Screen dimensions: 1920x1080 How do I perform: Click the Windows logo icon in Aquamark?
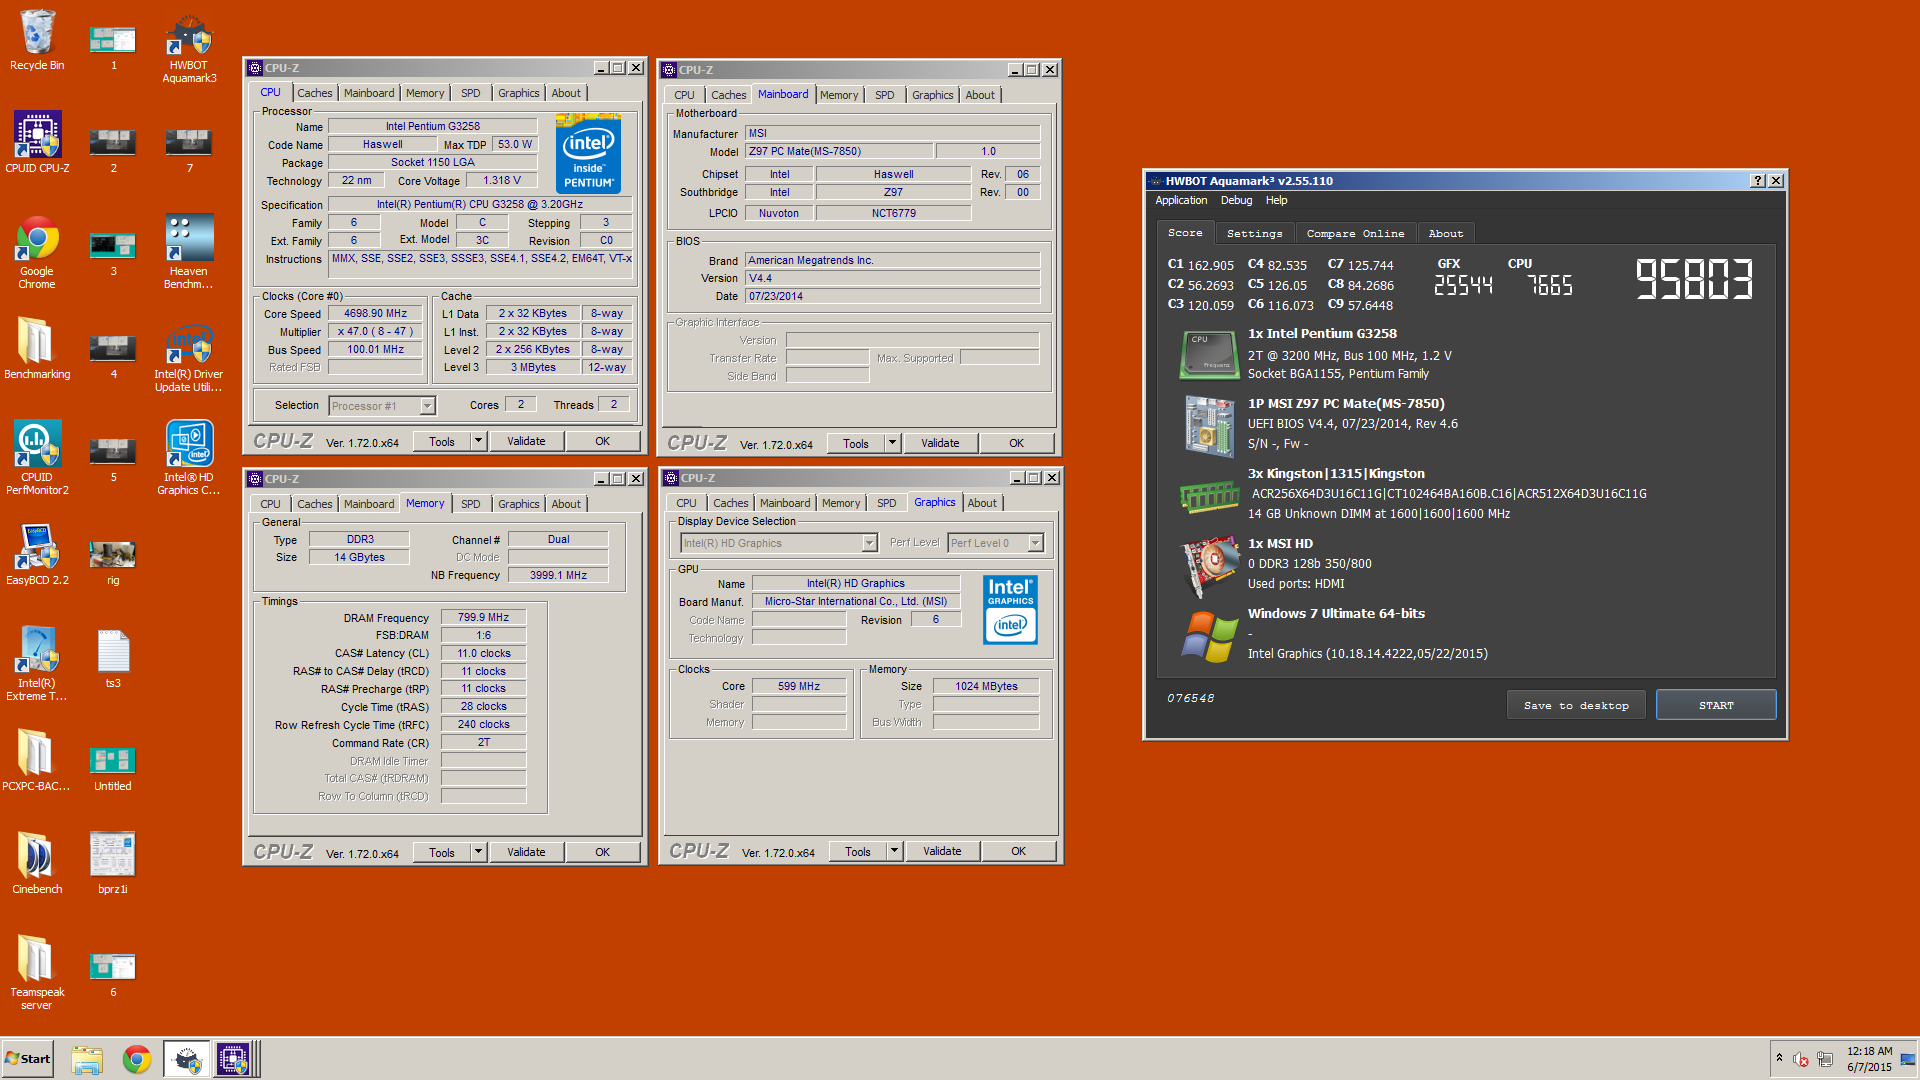point(1208,636)
